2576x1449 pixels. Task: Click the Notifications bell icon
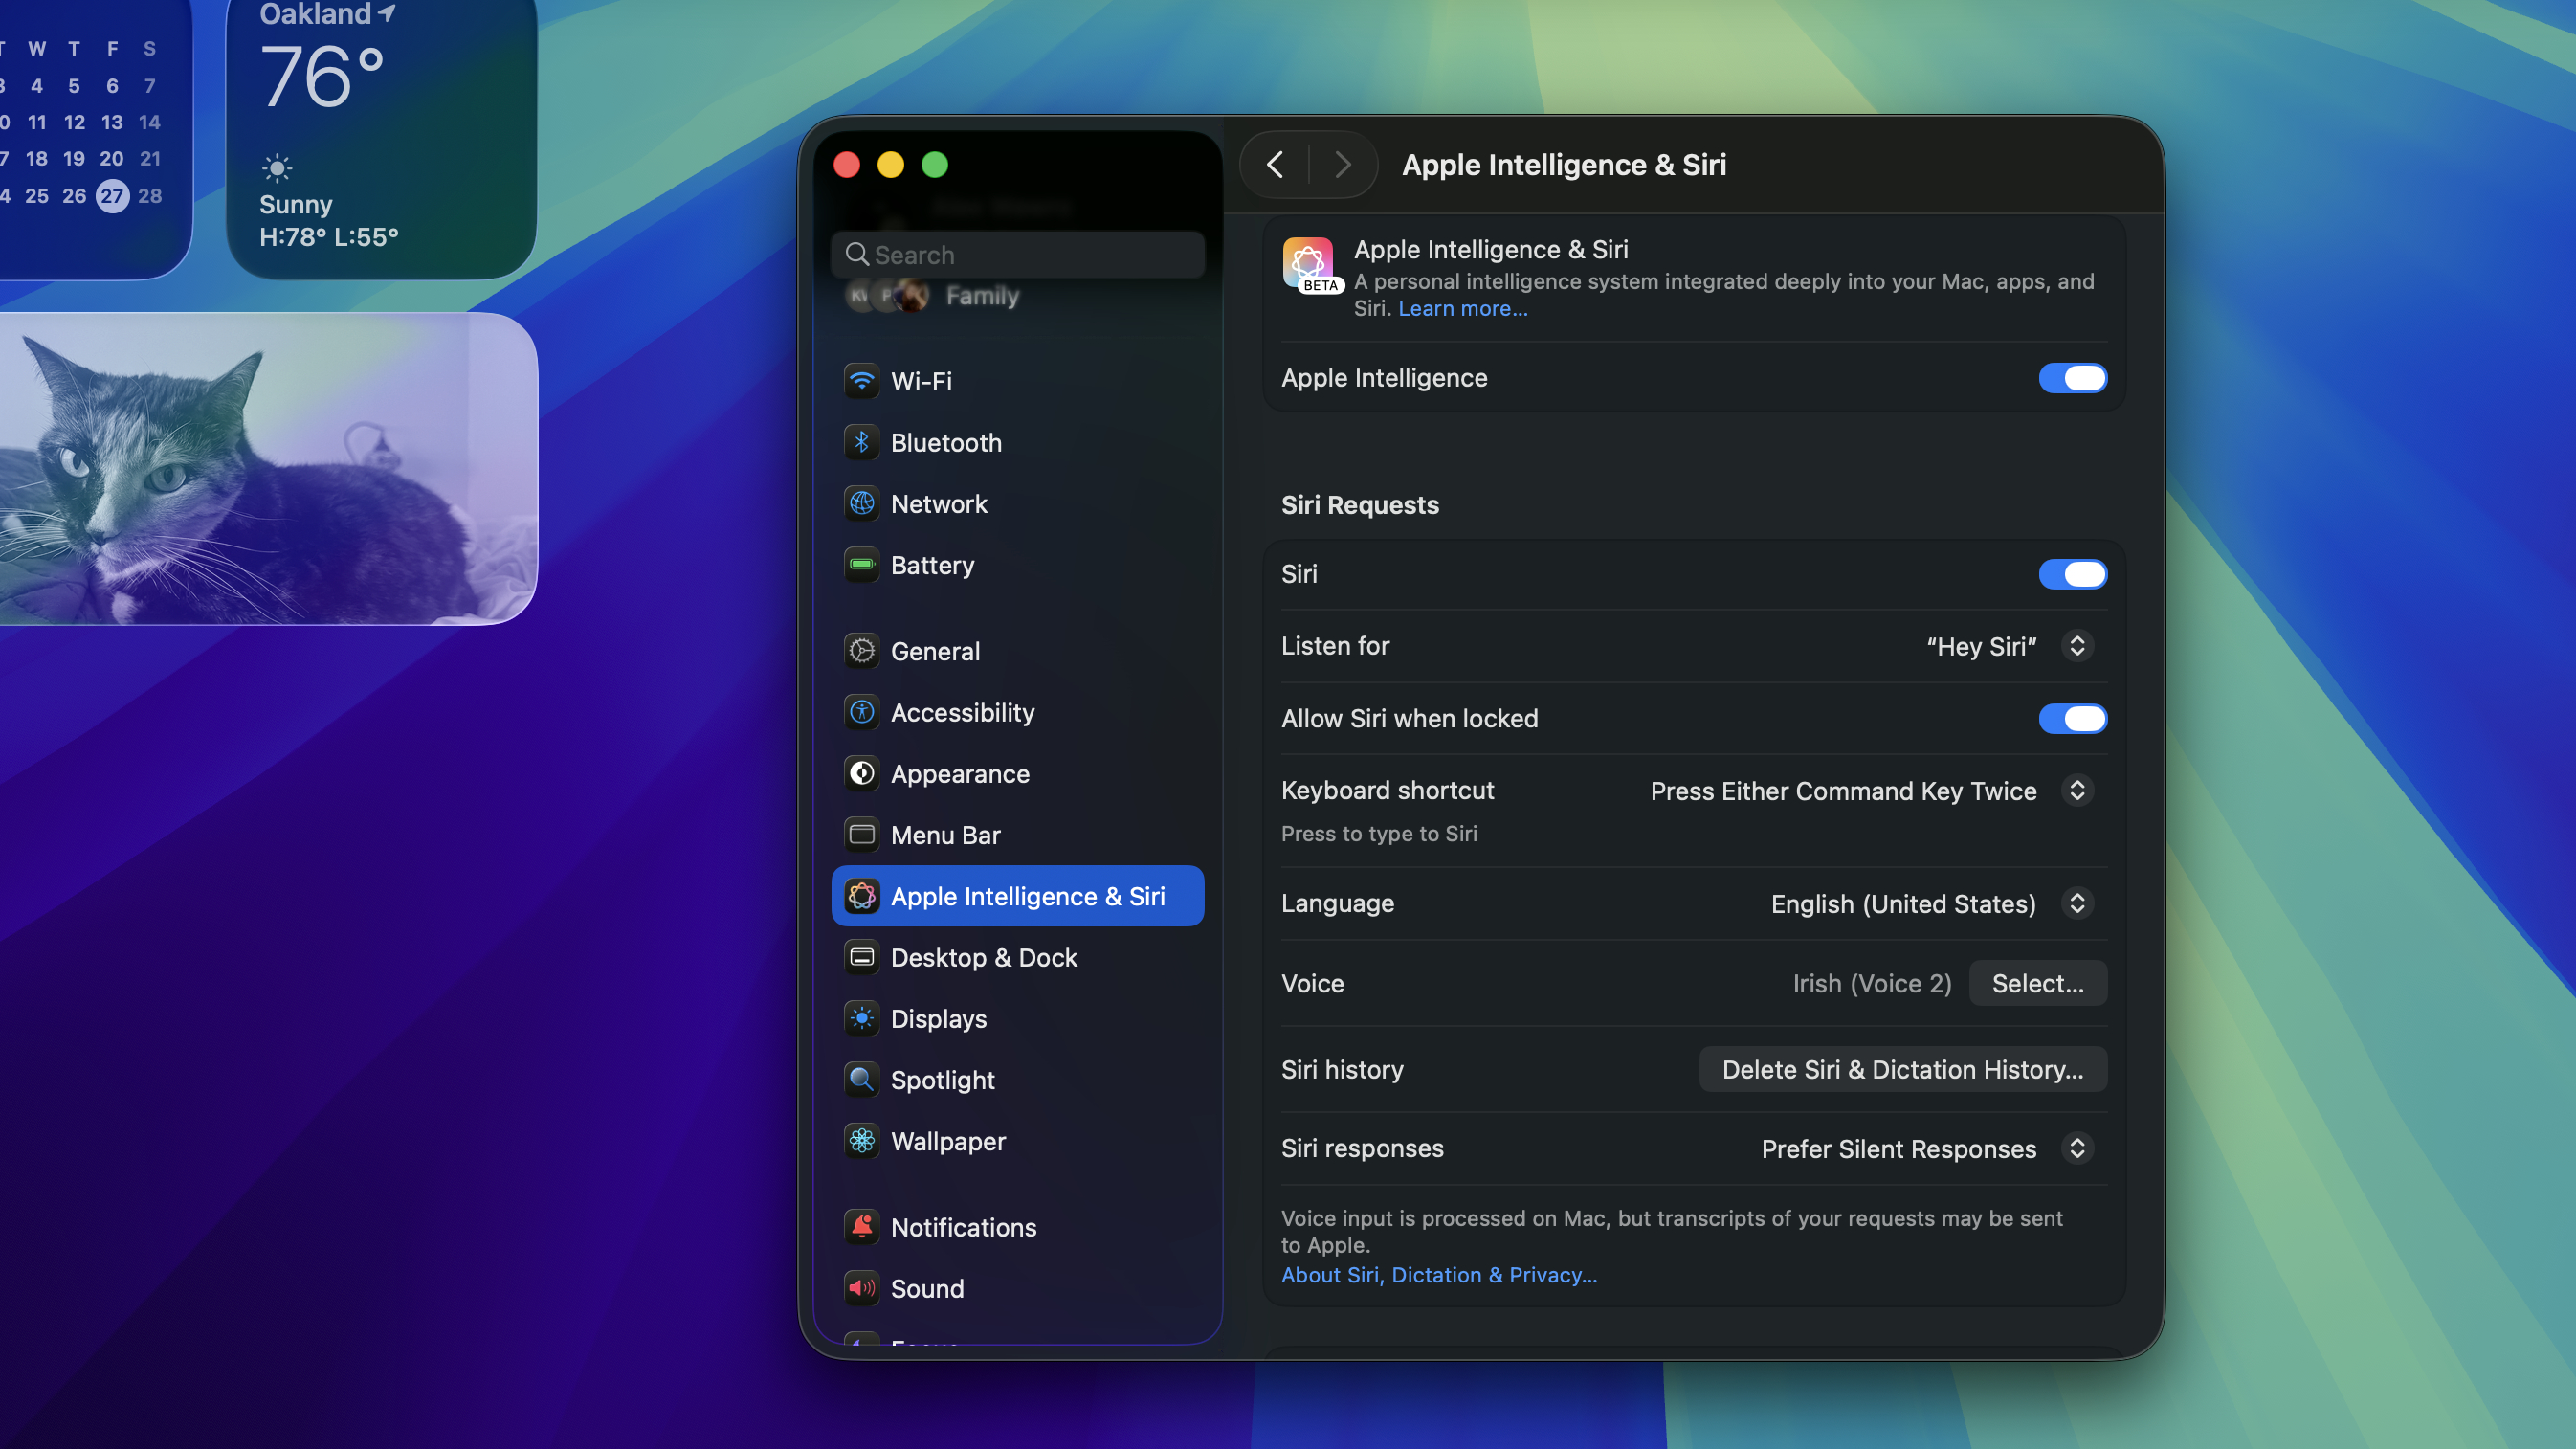(861, 1227)
